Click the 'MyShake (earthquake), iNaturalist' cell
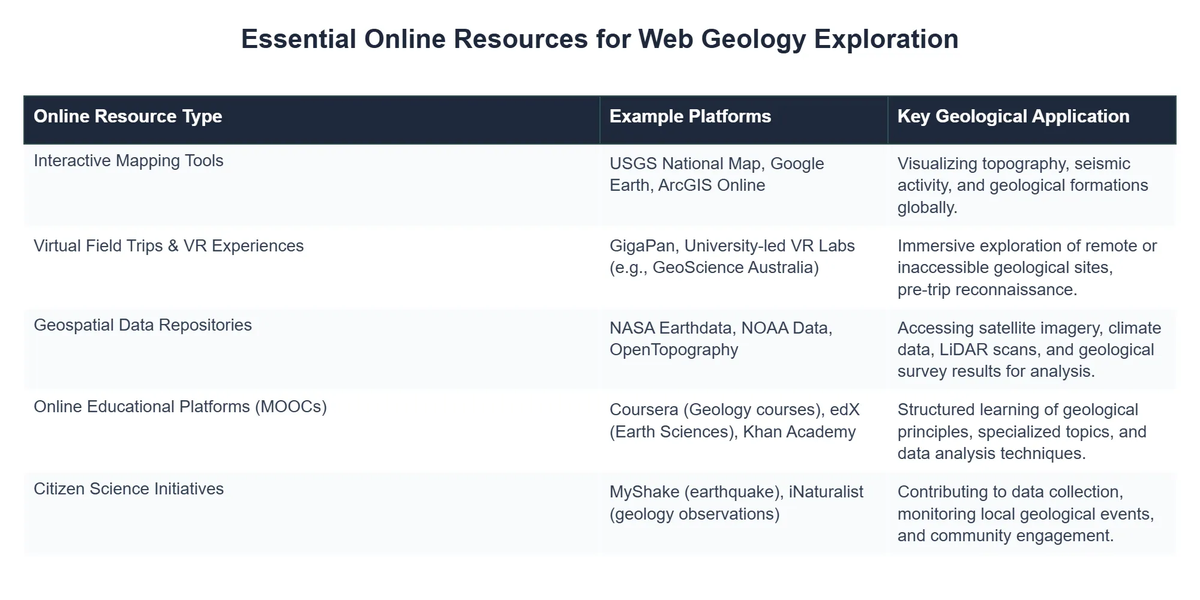 744,513
